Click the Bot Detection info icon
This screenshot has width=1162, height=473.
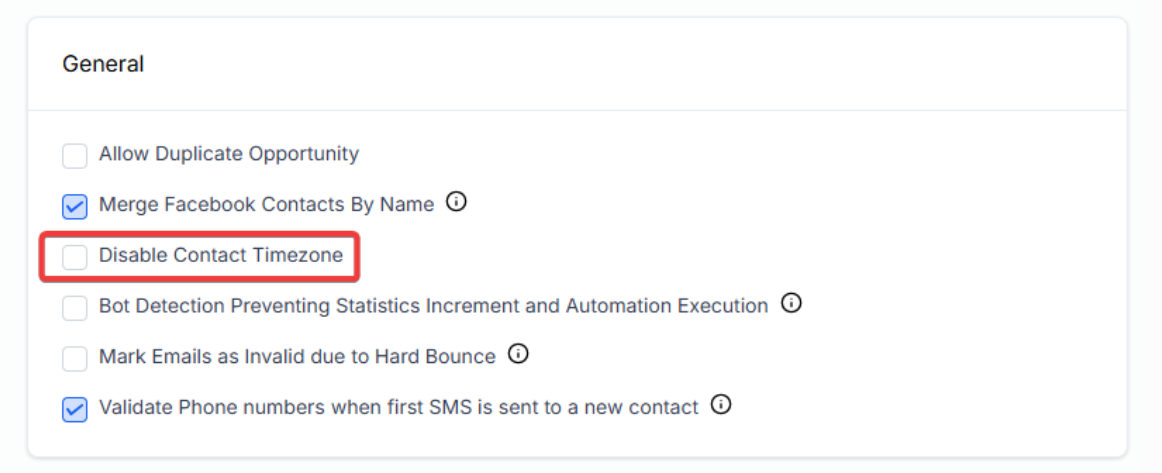pos(791,304)
